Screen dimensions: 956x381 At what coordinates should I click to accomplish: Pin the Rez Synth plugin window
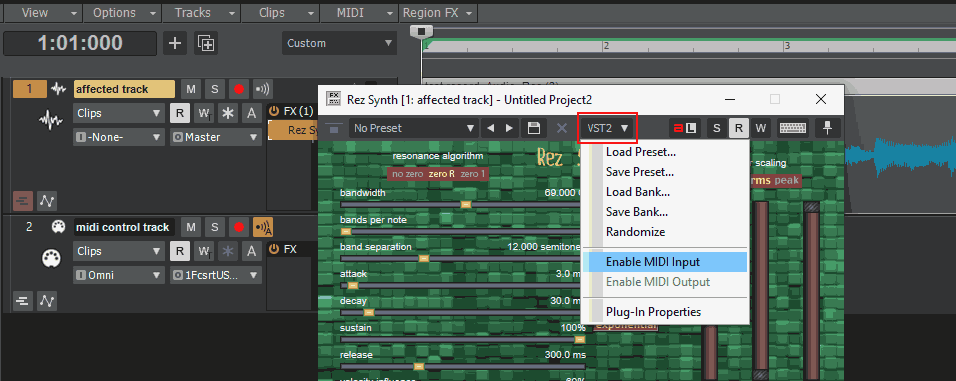[x=827, y=128]
